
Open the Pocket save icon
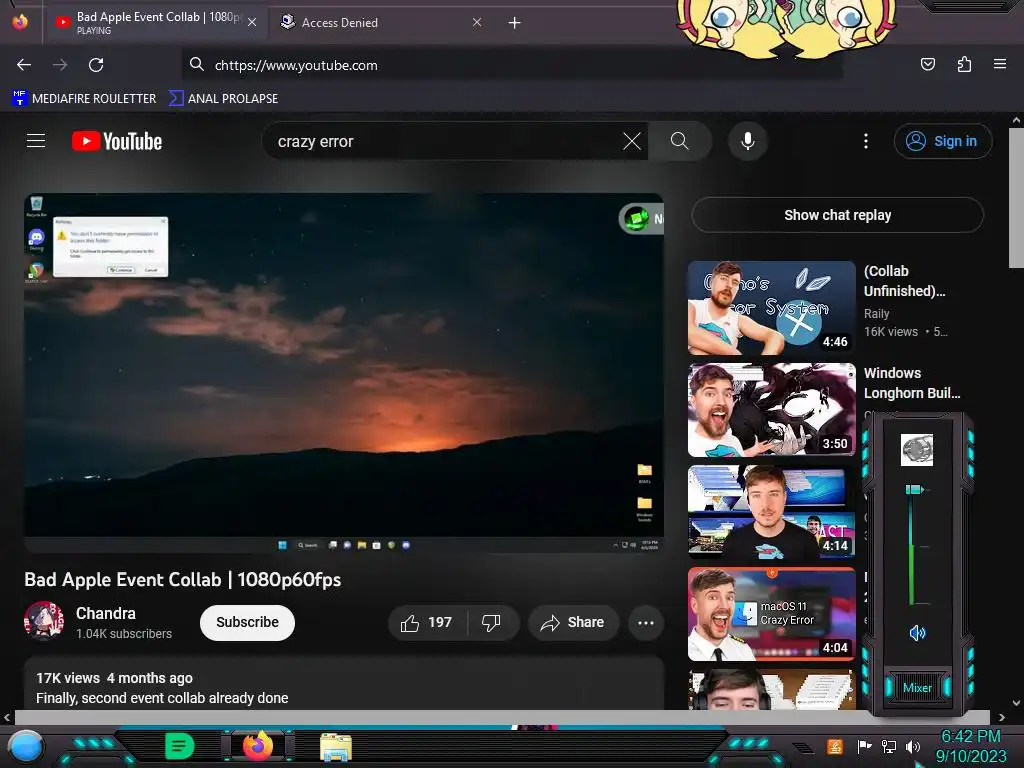coord(927,64)
